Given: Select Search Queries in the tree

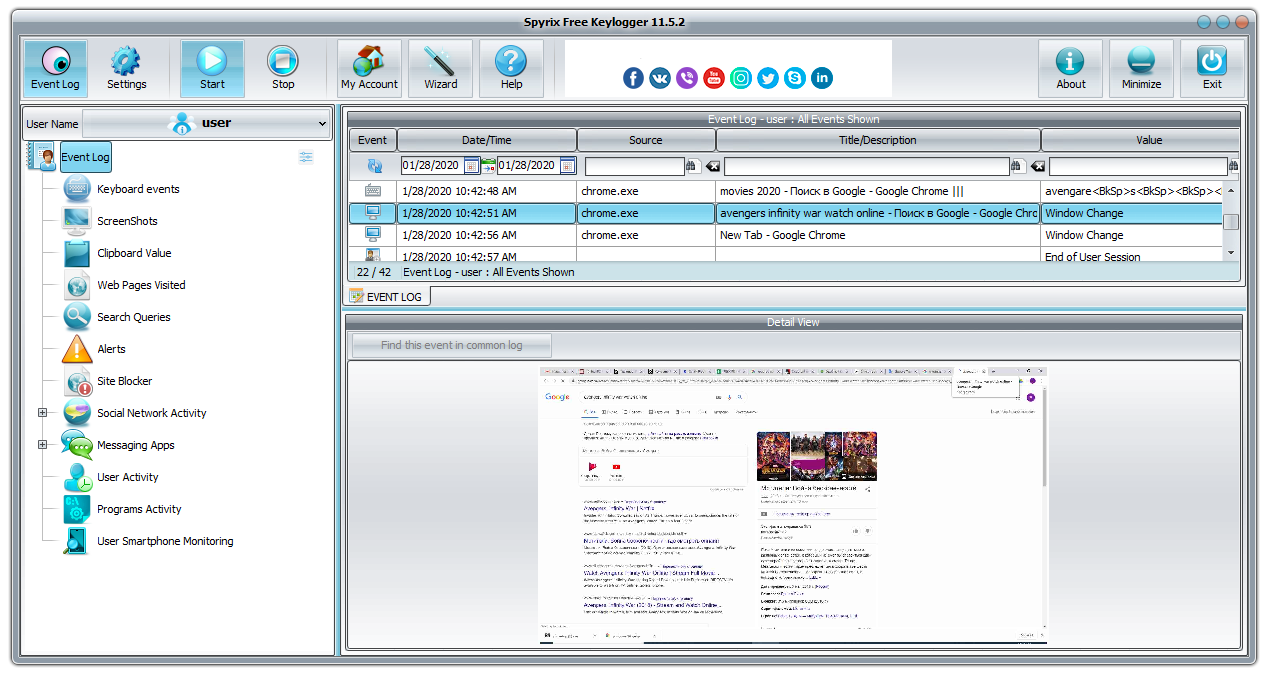Looking at the screenshot, I should tap(133, 317).
